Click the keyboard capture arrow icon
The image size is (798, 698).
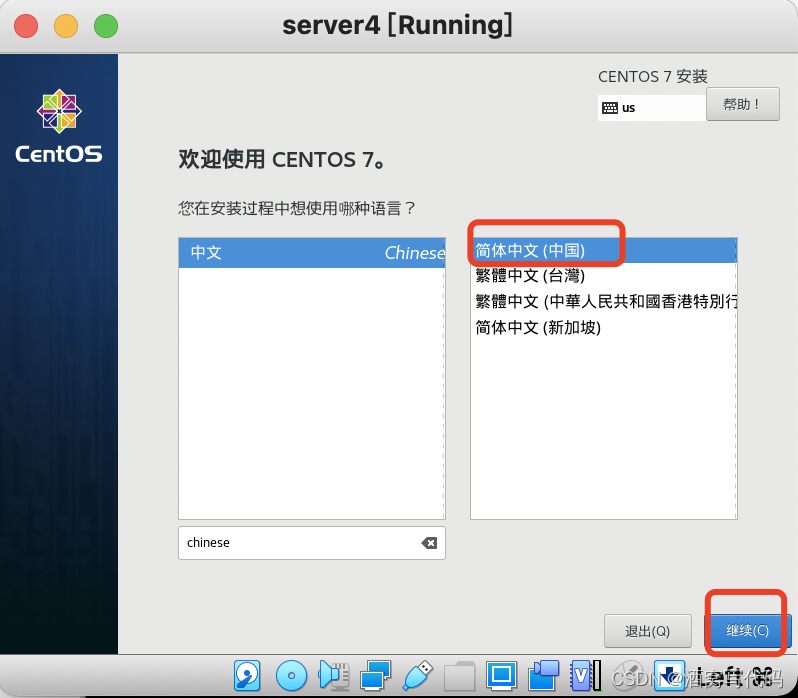tap(669, 675)
